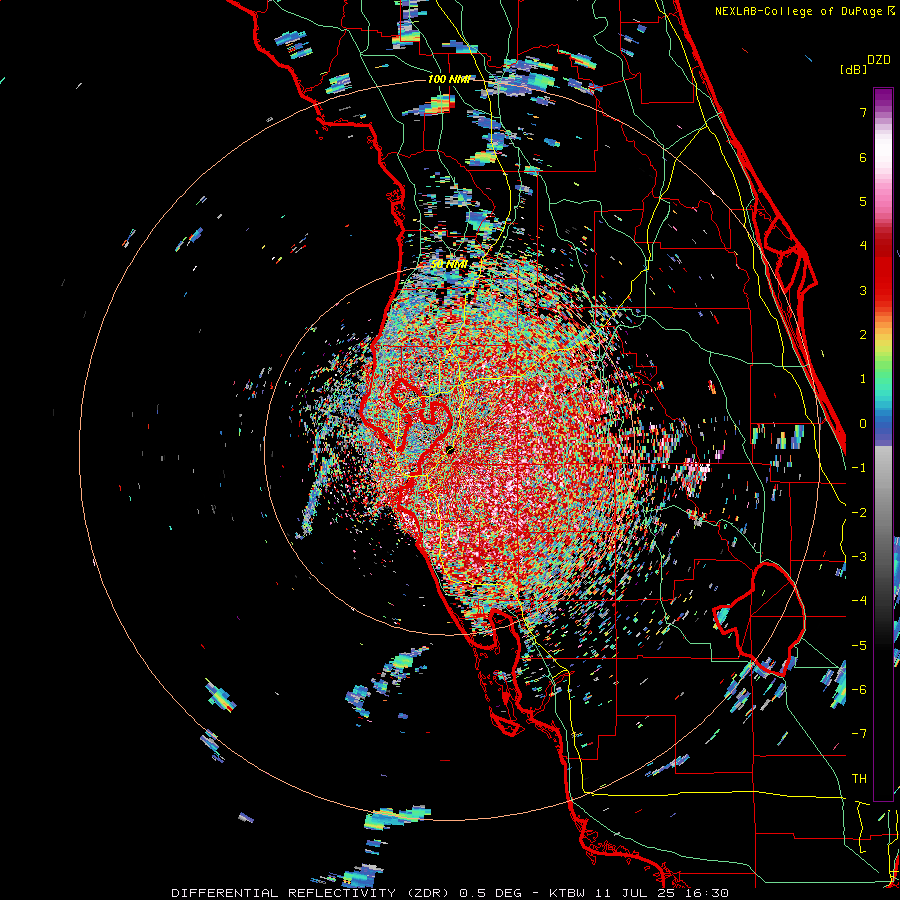Screen dimensions: 900x900
Task: Click the 2 value on ZDR scale
Action: coord(863,335)
